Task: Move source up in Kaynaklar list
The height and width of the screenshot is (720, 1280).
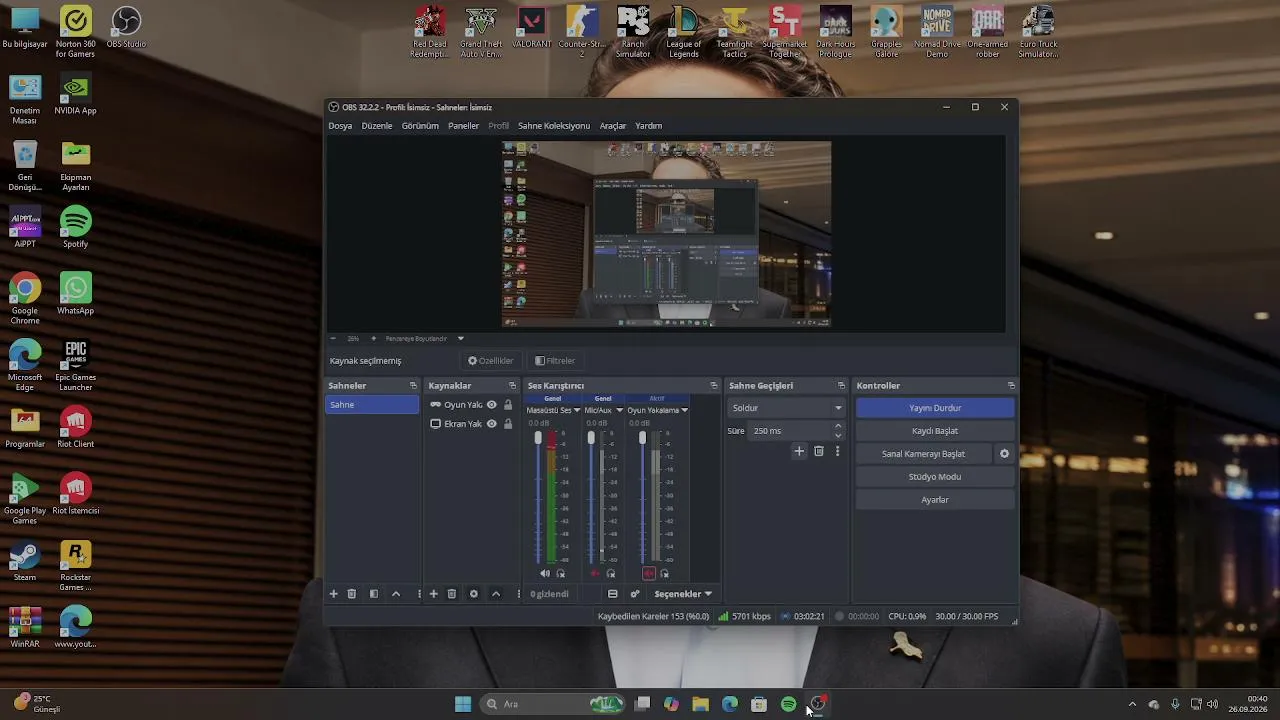Action: coord(496,594)
